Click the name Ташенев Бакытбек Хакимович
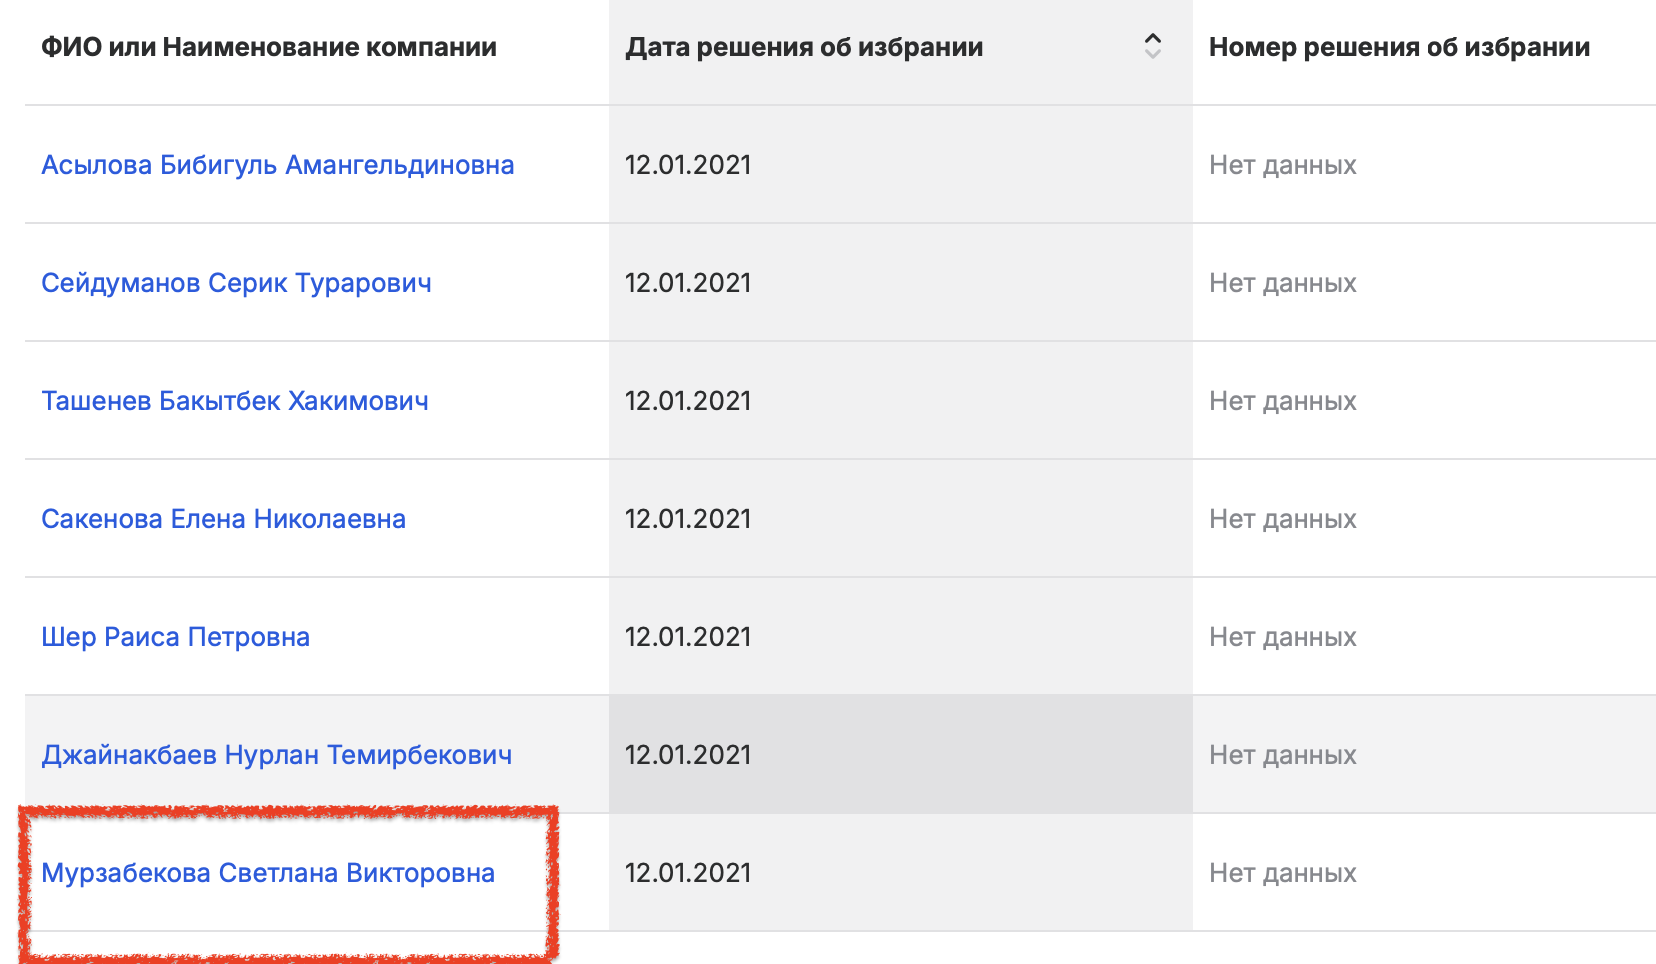Viewport: 1656px width, 964px height. [235, 401]
